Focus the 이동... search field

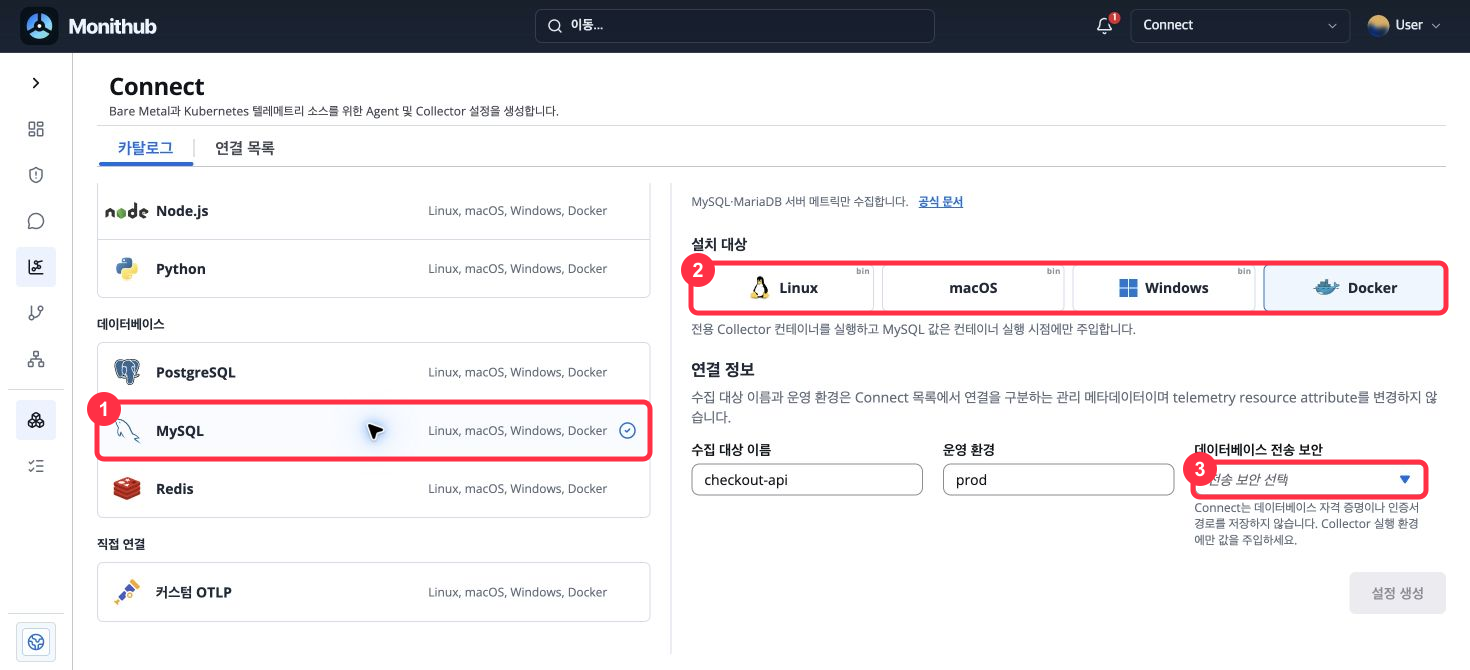pyautogui.click(x=735, y=26)
